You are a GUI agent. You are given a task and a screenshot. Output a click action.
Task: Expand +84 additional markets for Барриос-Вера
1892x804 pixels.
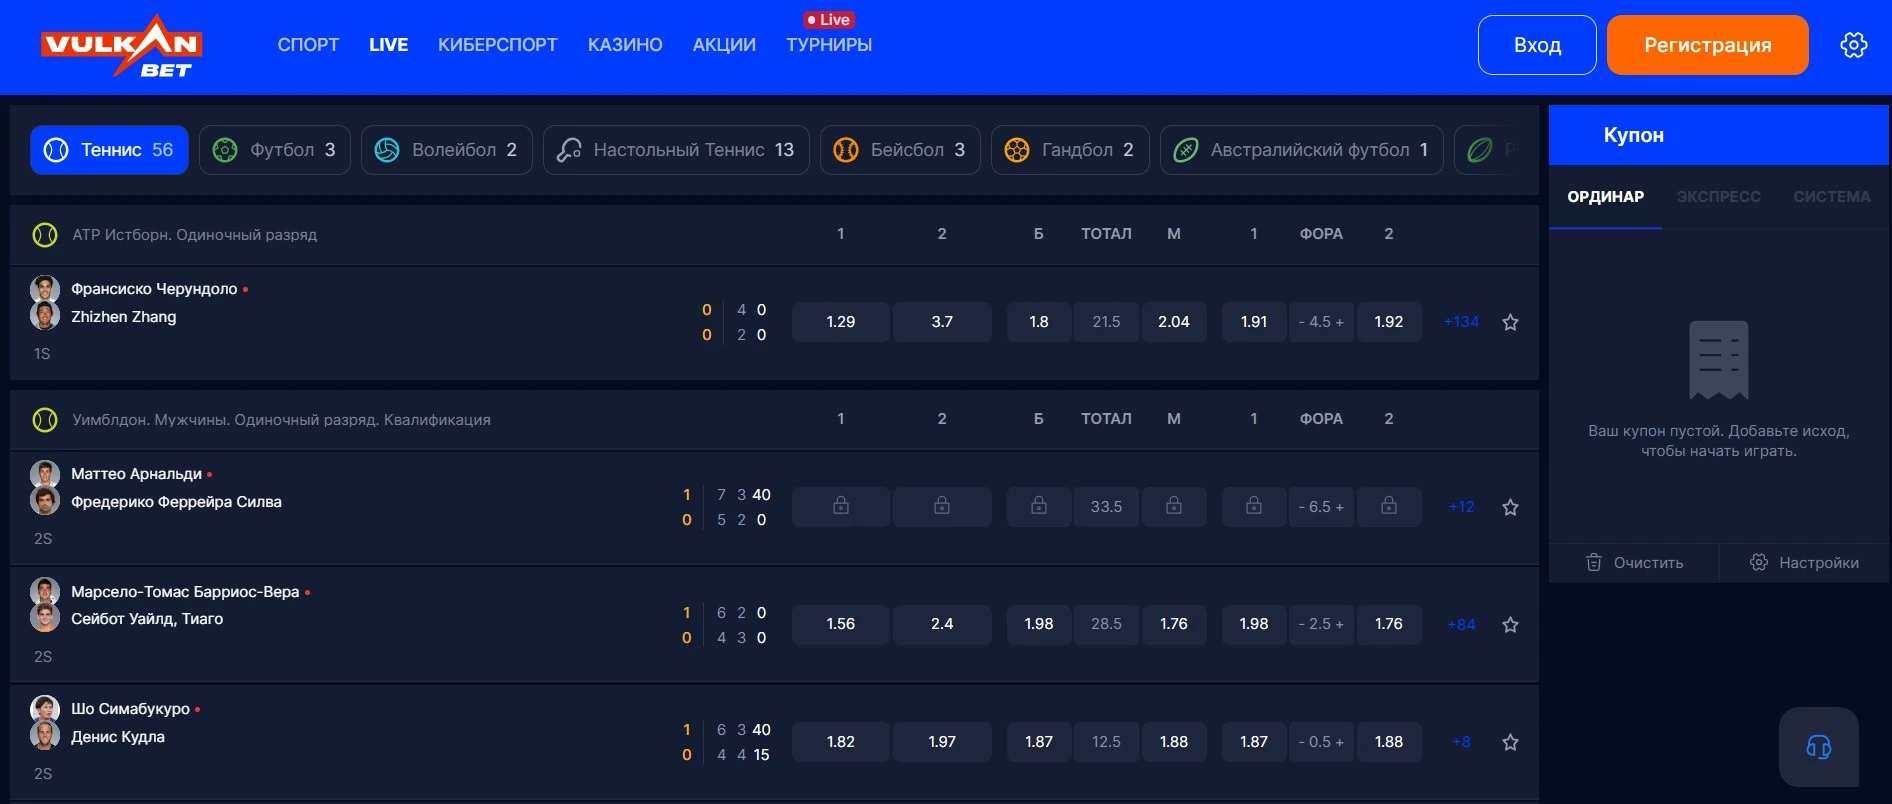click(x=1461, y=624)
